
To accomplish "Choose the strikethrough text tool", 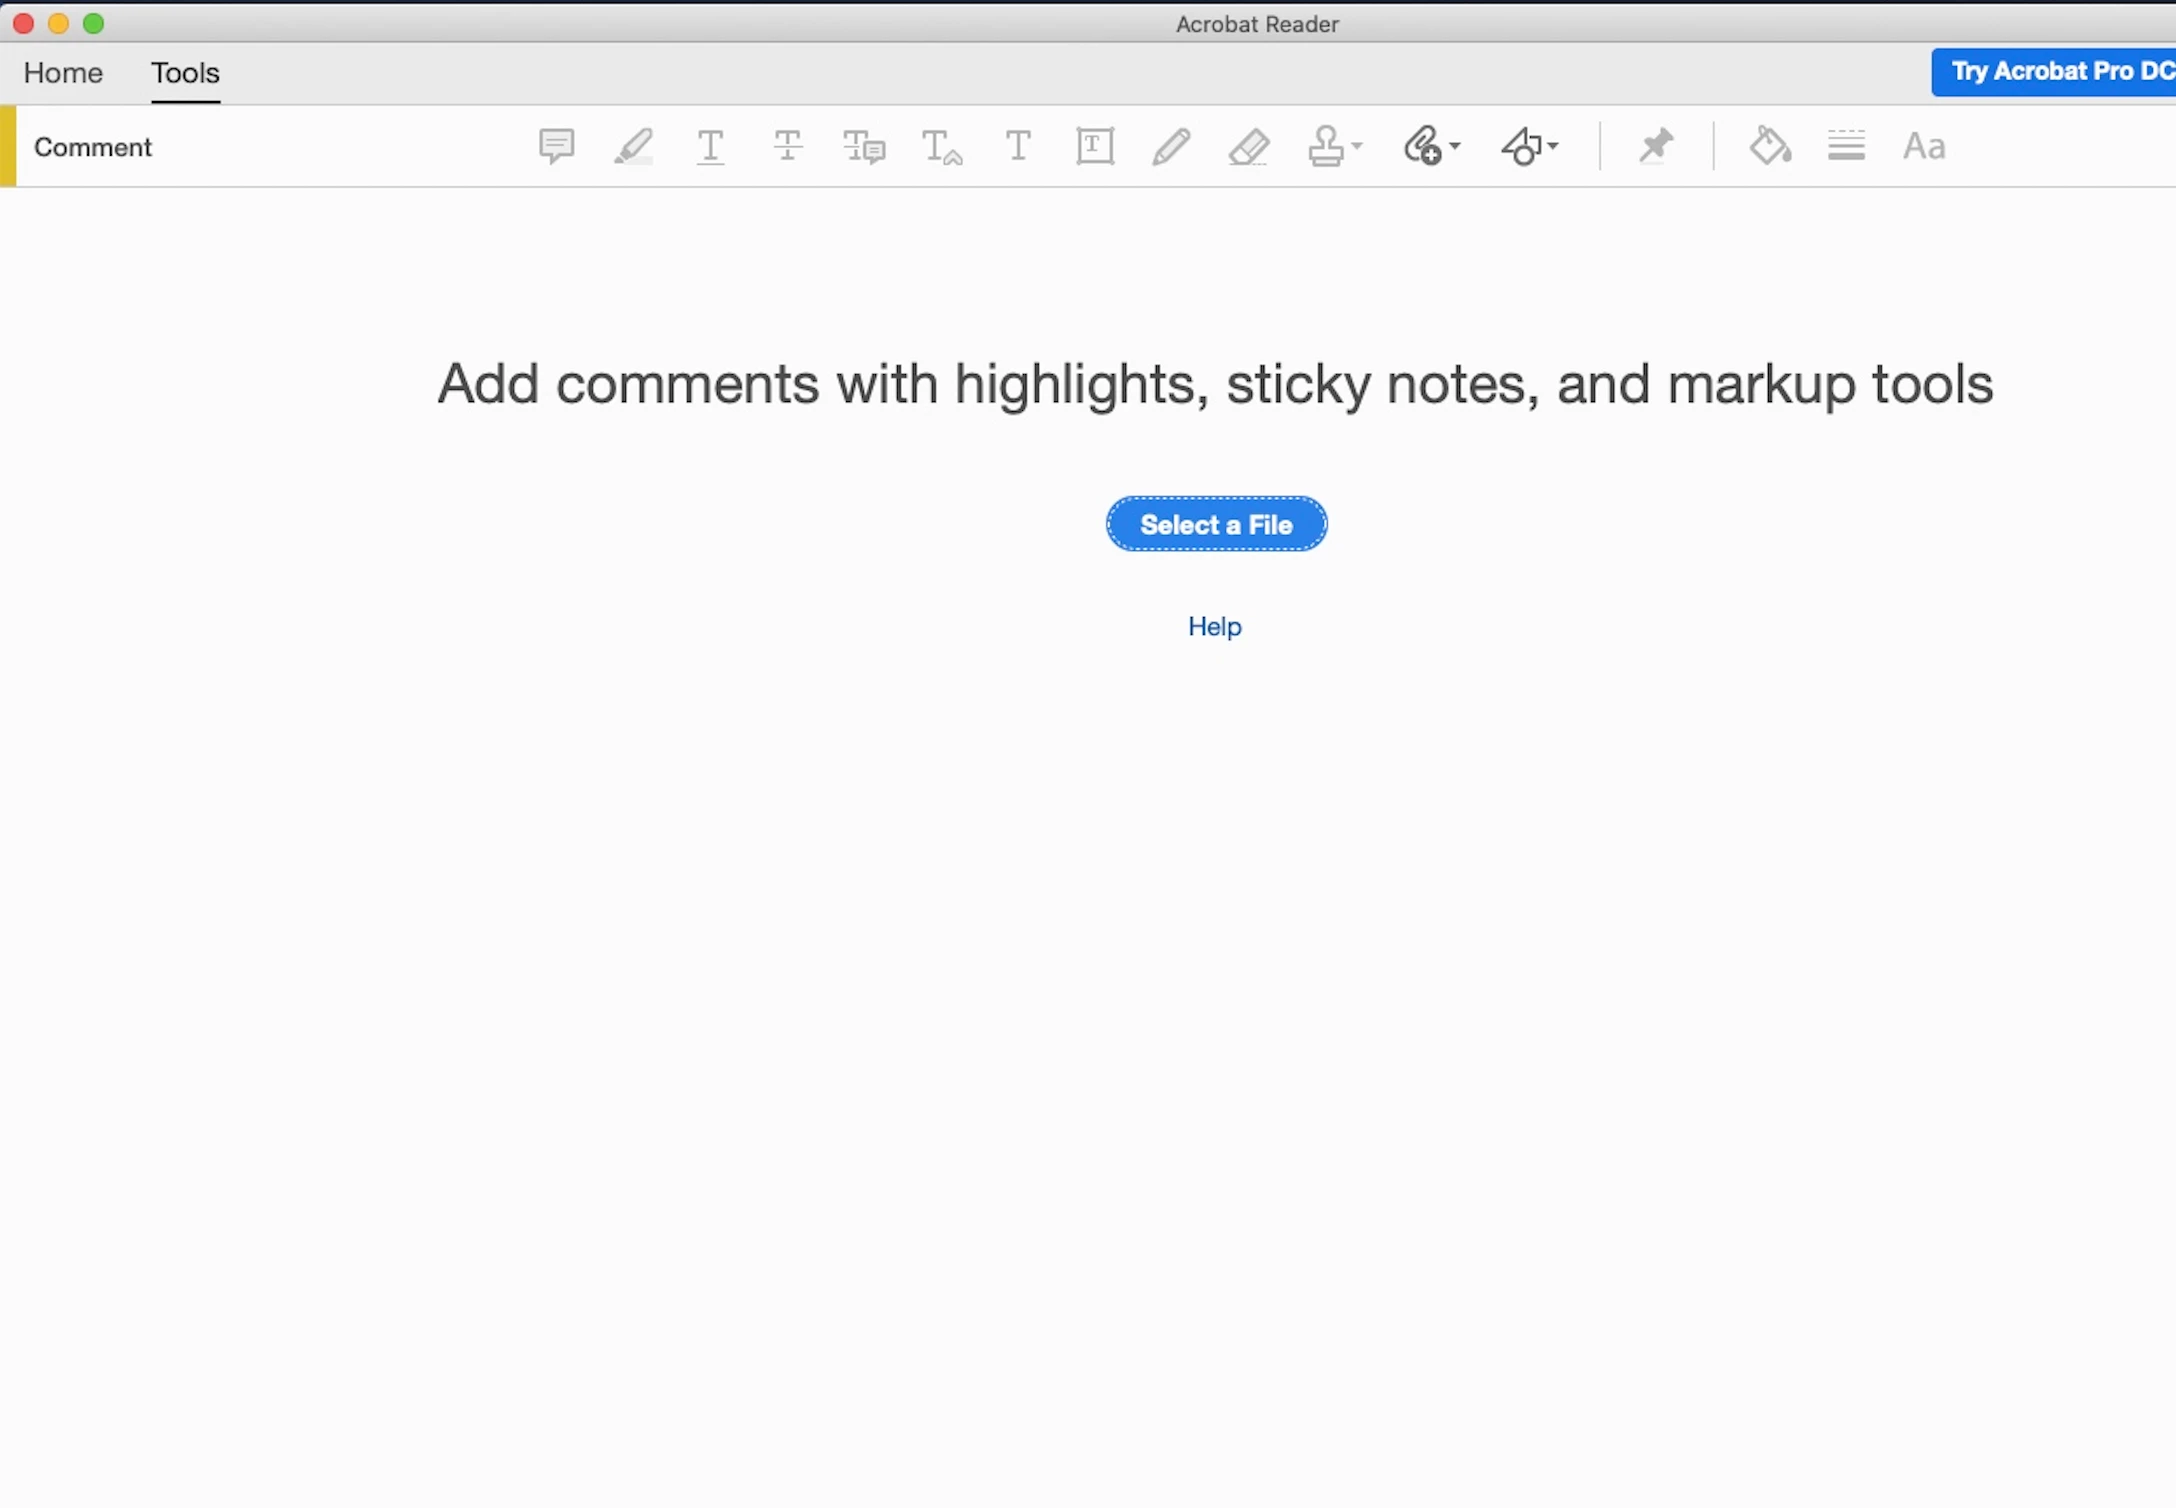I will [x=787, y=146].
